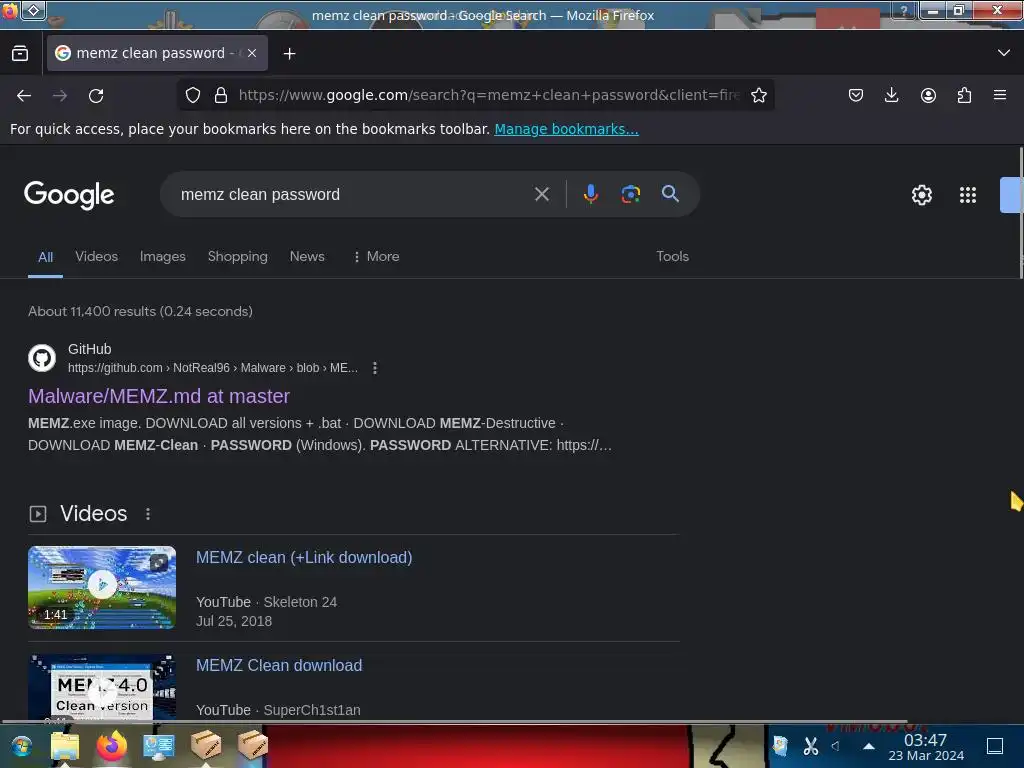1024x768 pixels.
Task: Bookmark this page with the star
Action: tap(759, 95)
